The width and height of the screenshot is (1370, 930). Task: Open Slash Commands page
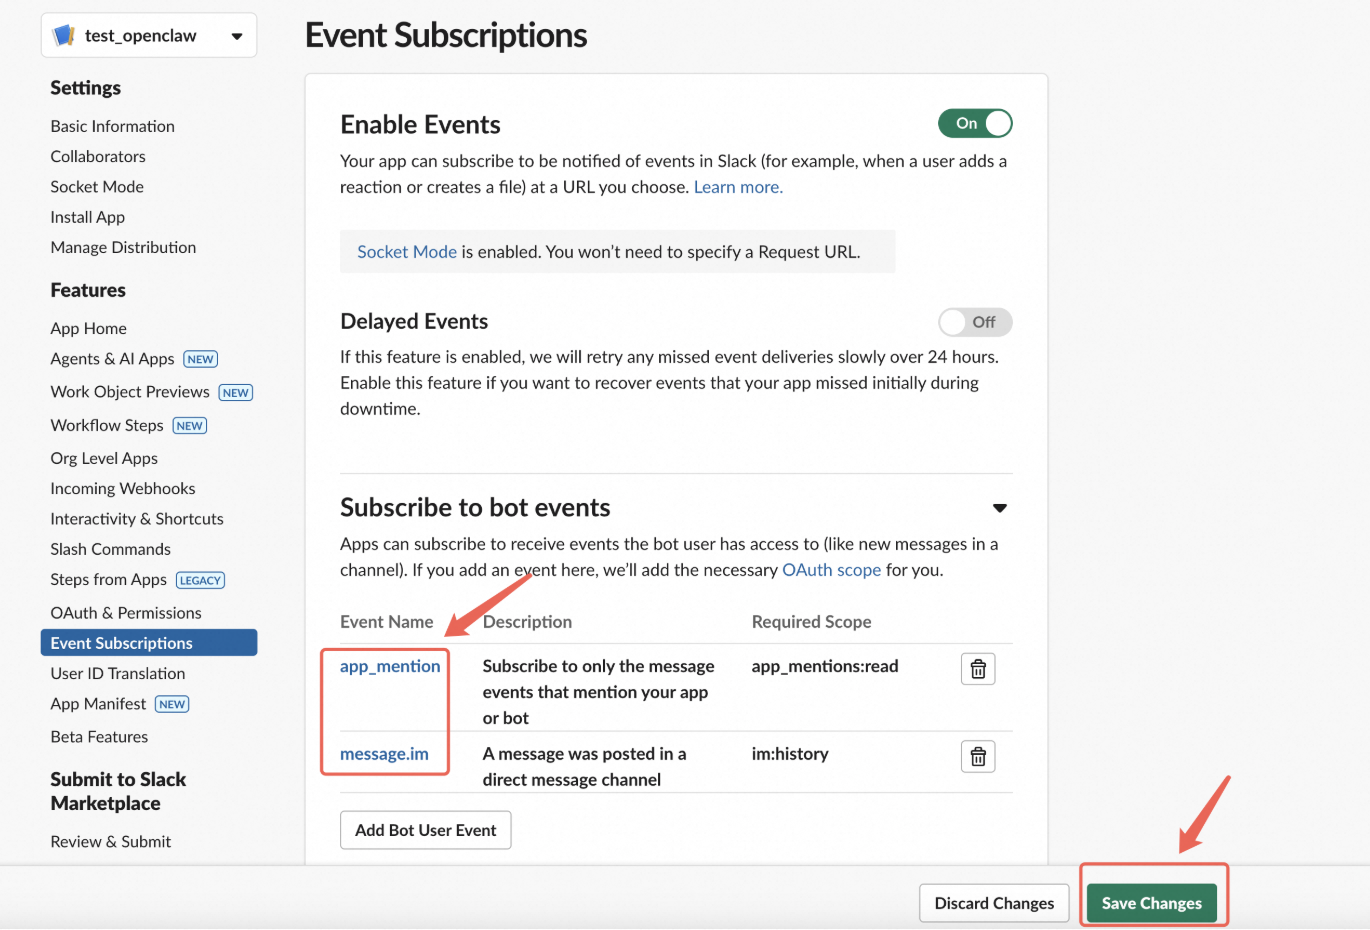(x=111, y=549)
